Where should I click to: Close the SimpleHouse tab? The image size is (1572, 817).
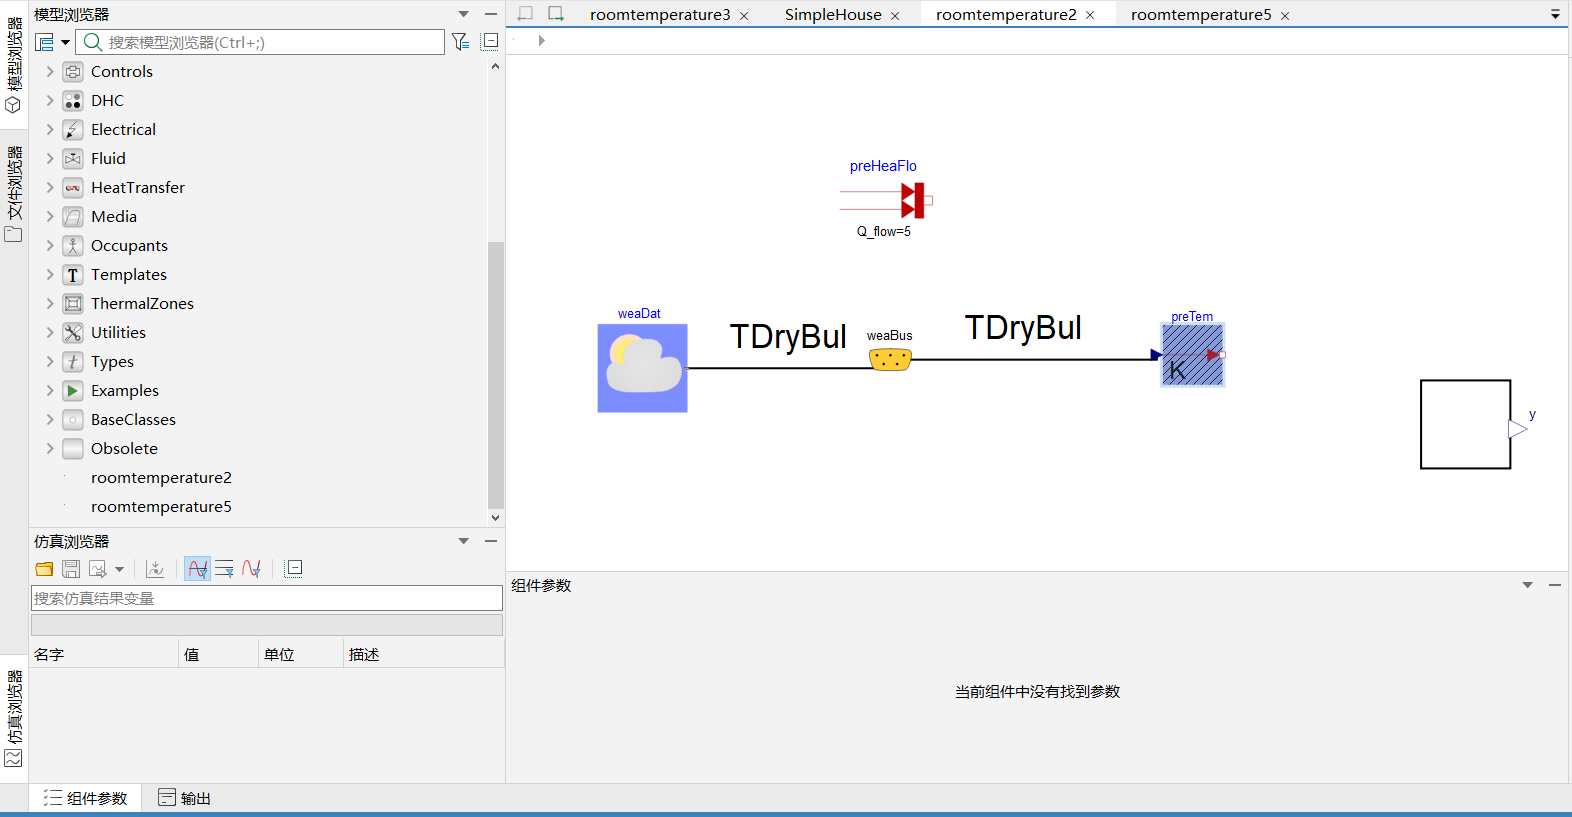(895, 16)
